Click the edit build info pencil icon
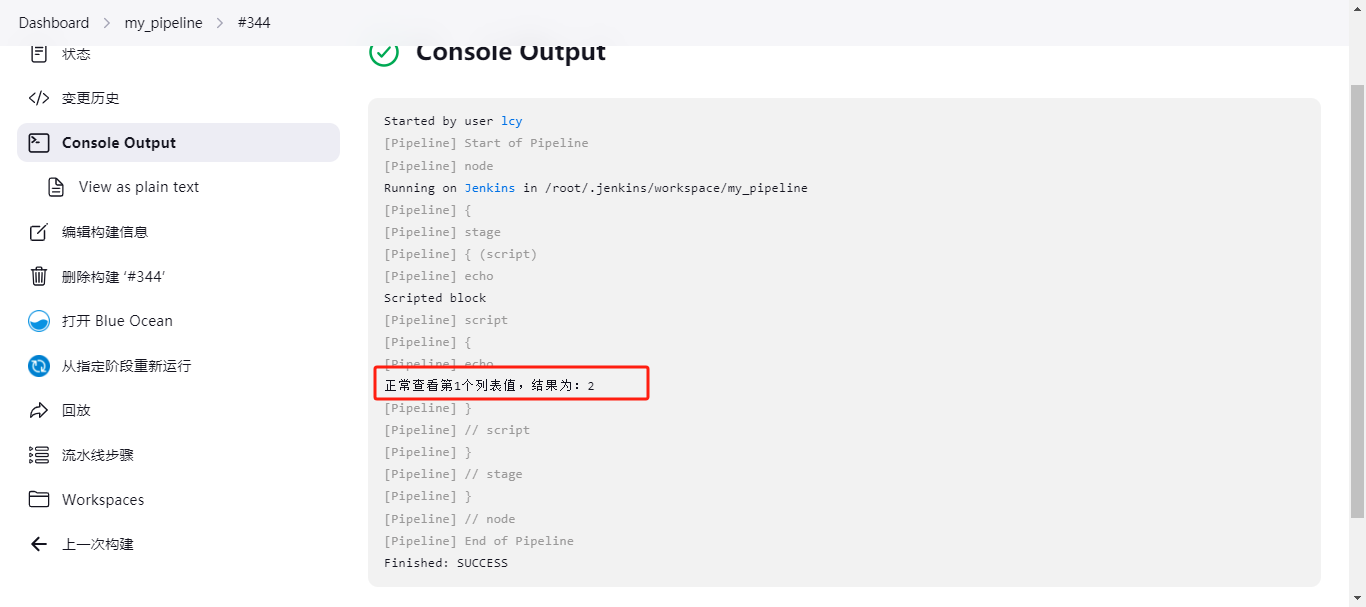 tap(39, 232)
